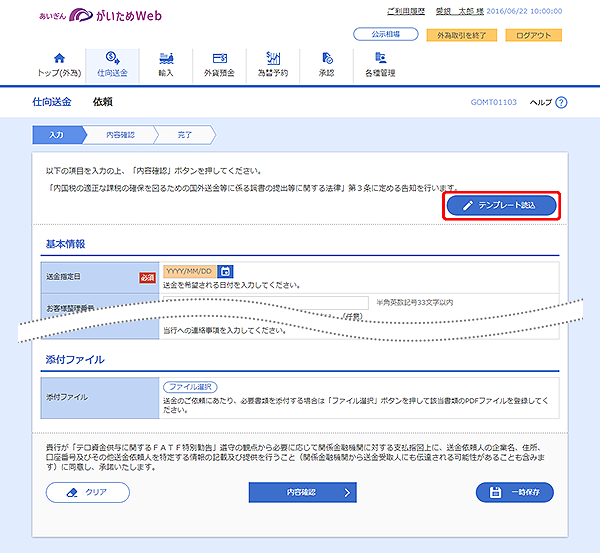Click the 基本情報 section heading
Viewport: 600px width, 553px height.
[x=65, y=244]
